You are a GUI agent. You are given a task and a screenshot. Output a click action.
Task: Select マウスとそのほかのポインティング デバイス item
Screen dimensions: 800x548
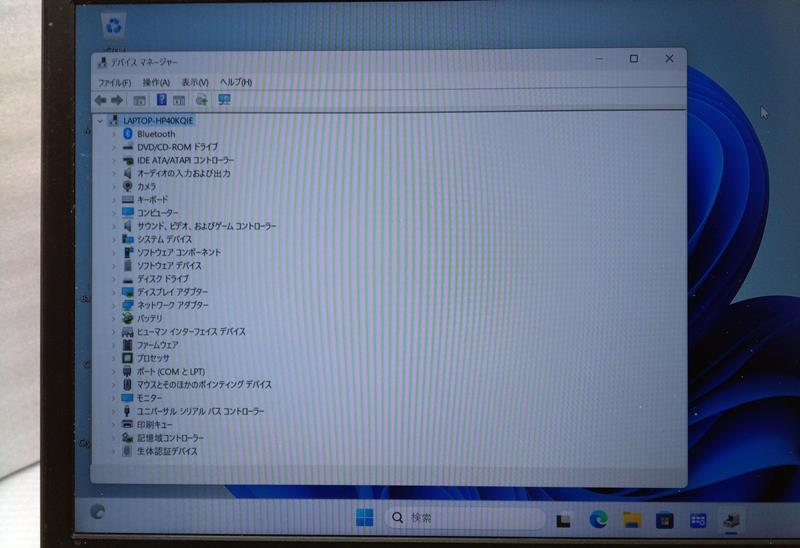coord(204,384)
